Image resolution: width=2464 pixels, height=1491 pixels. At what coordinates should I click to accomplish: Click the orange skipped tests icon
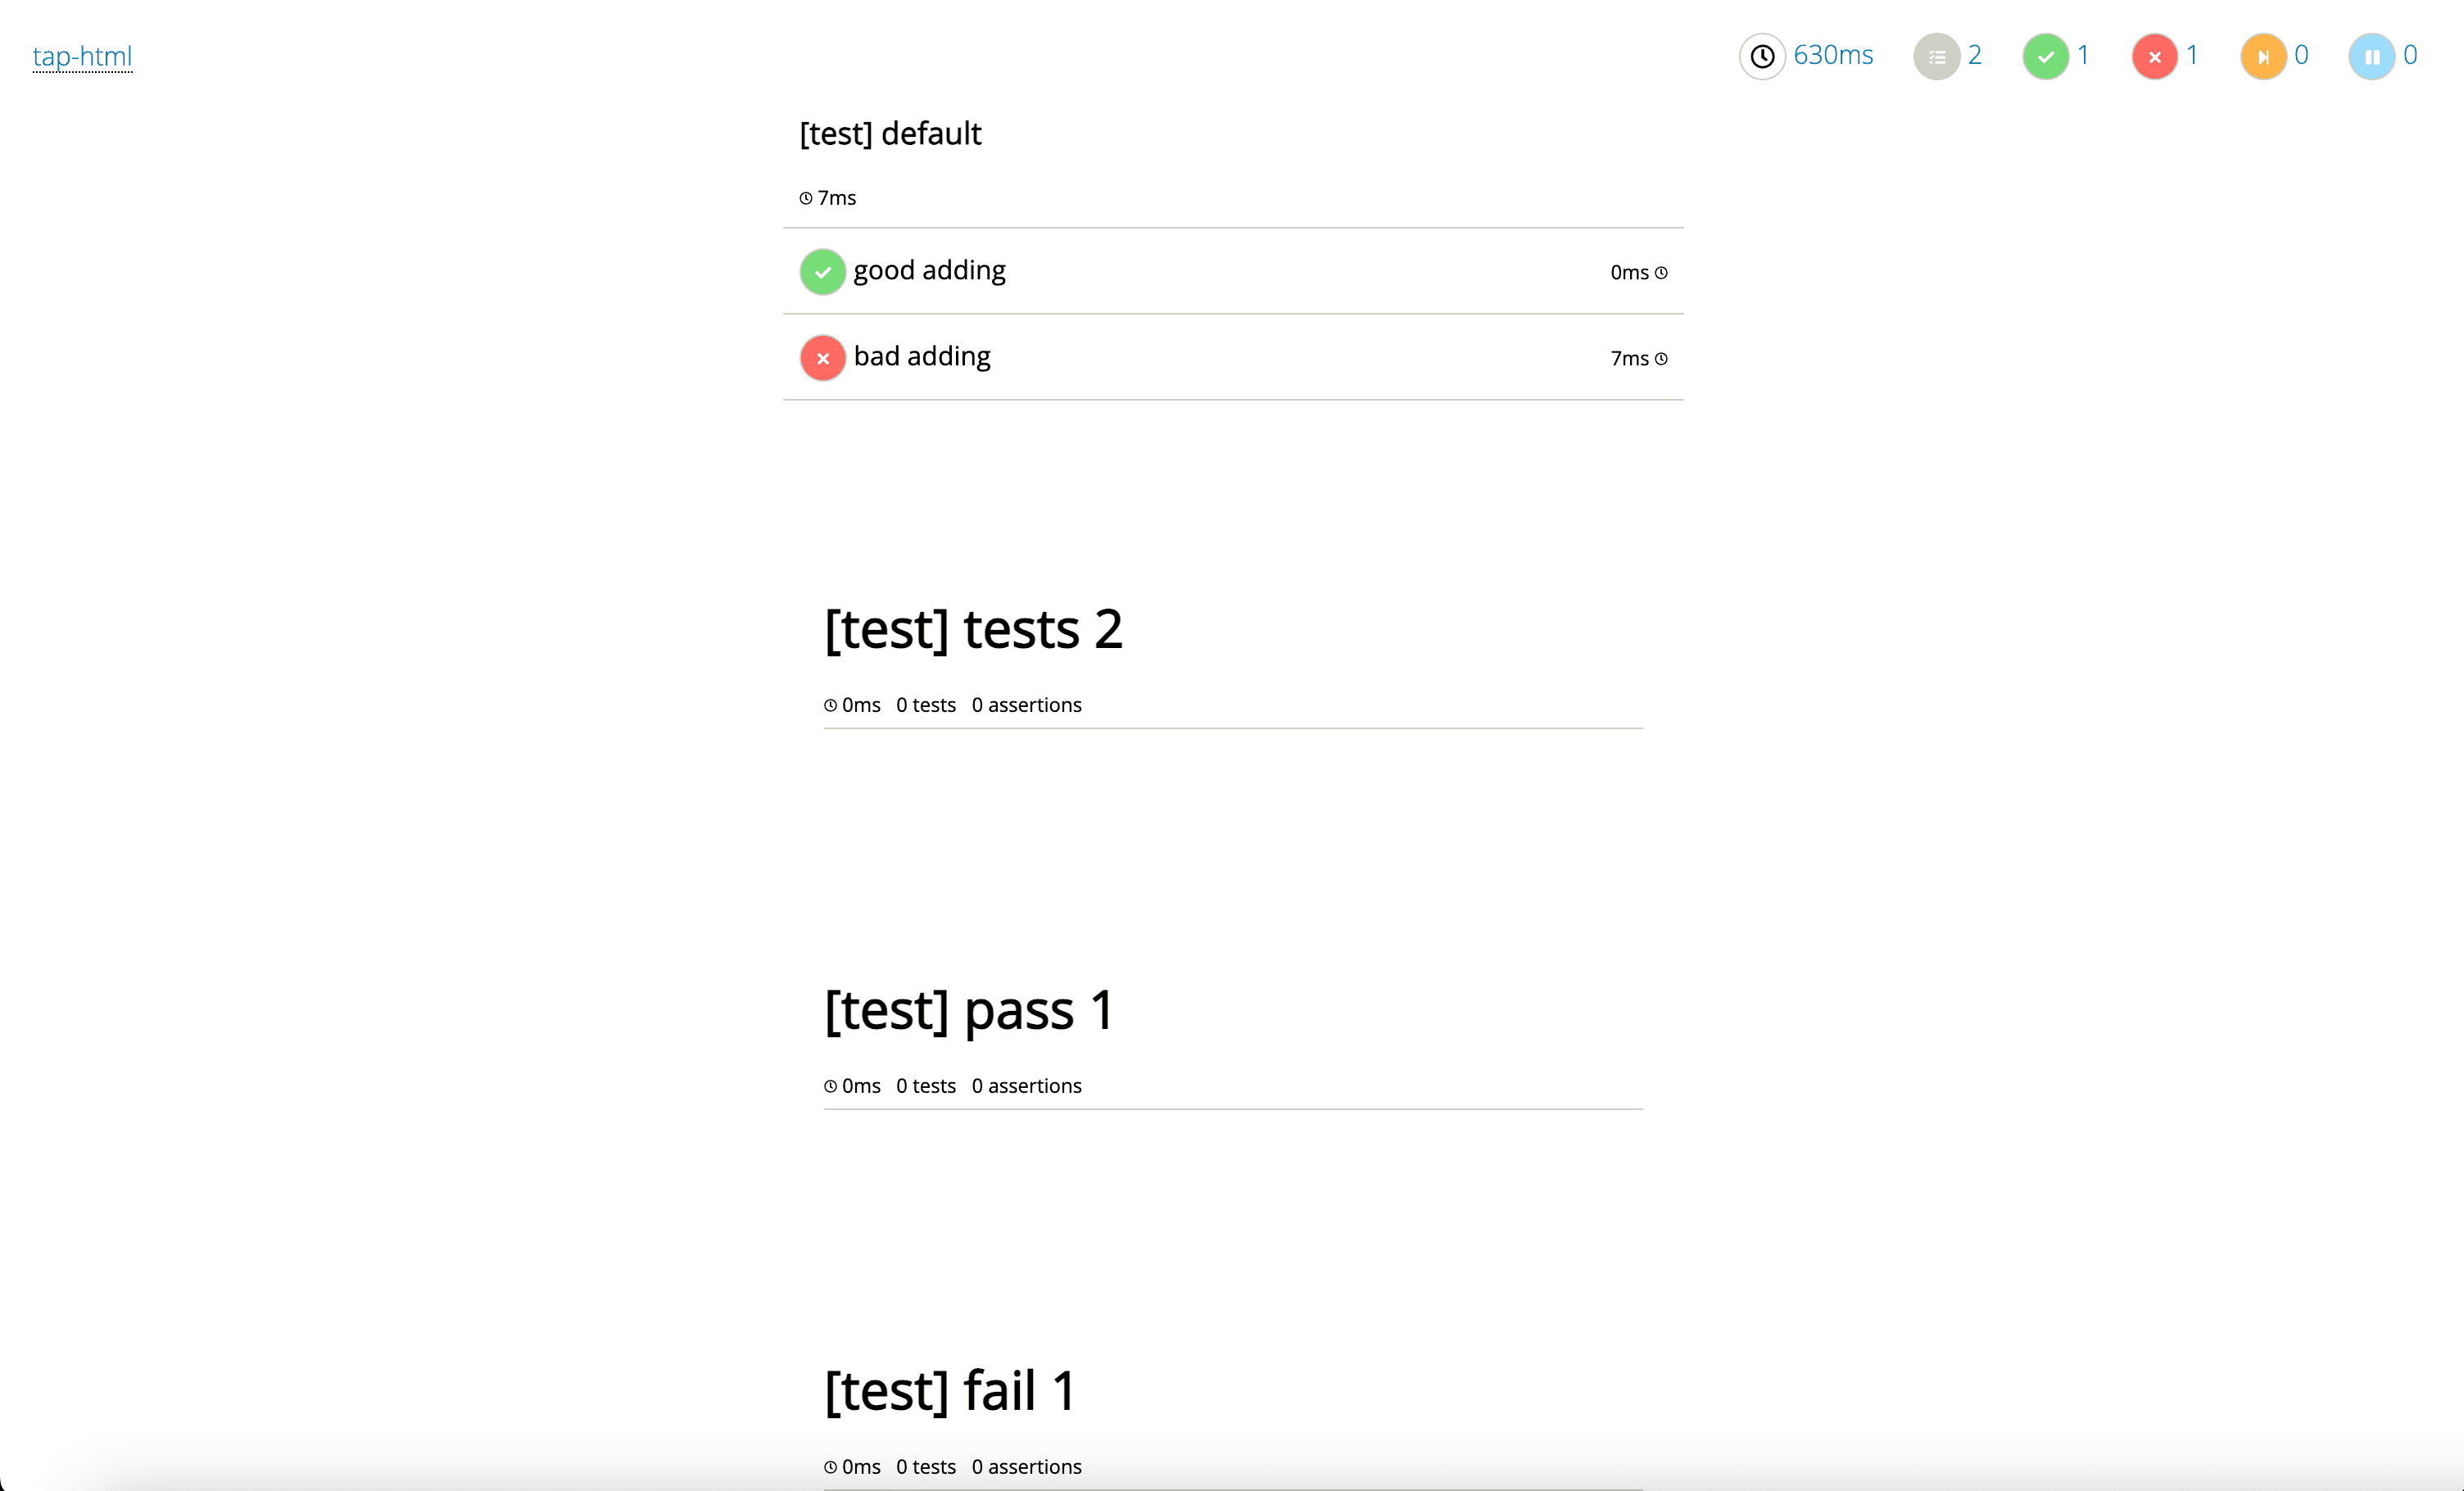[x=2263, y=56]
